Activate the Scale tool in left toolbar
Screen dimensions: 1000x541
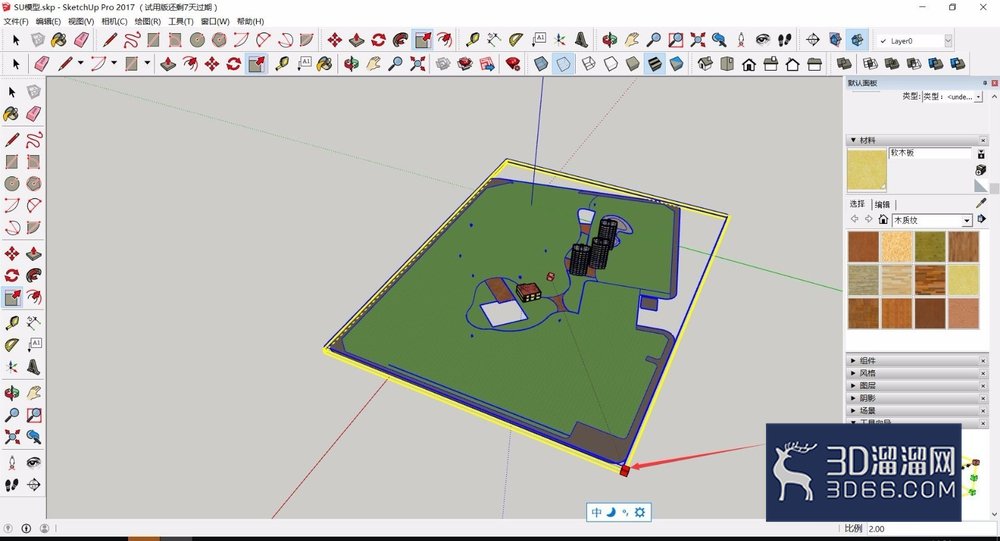[x=11, y=297]
